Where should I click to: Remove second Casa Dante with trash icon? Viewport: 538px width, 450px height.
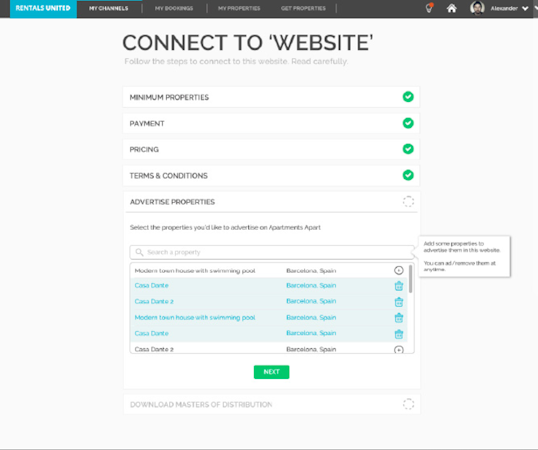click(x=398, y=334)
